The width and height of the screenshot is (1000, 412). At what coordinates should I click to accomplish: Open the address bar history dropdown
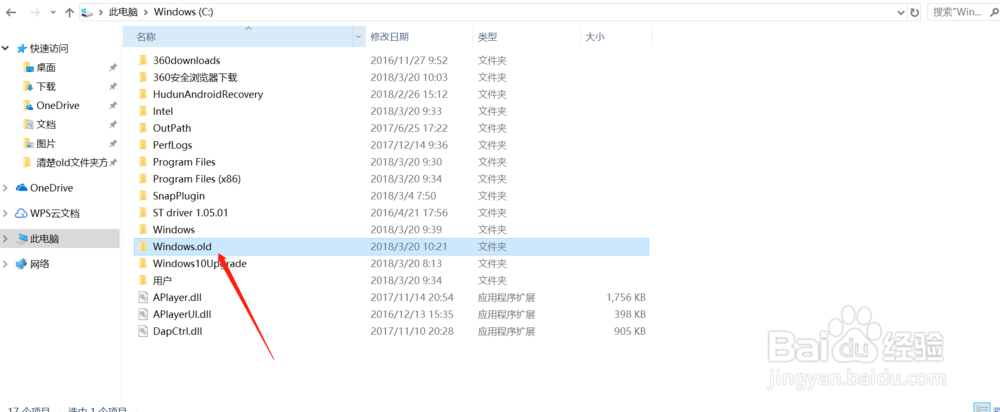click(x=900, y=12)
